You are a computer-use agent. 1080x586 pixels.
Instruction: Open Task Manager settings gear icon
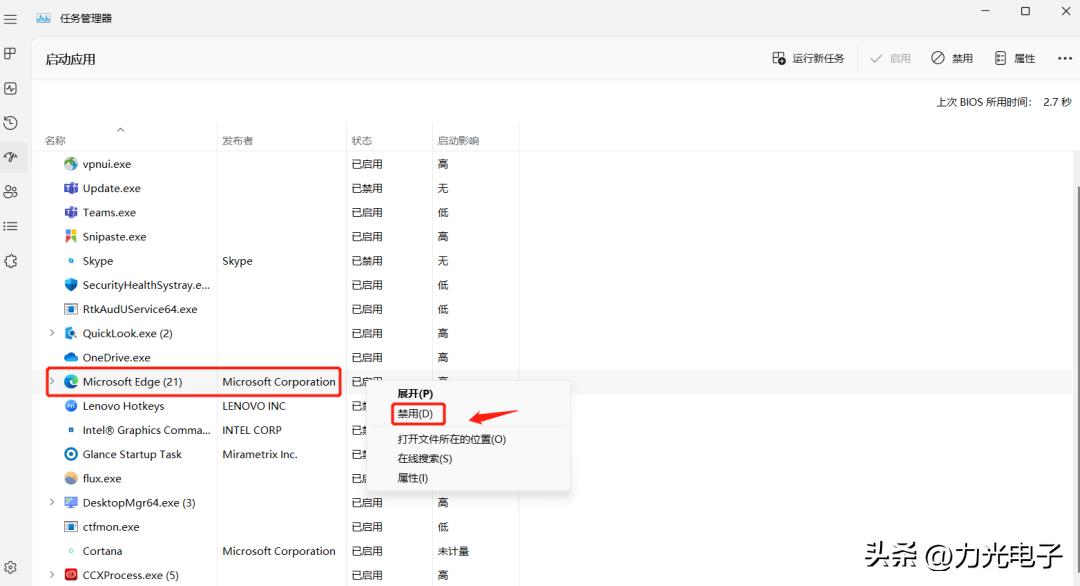[x=11, y=567]
